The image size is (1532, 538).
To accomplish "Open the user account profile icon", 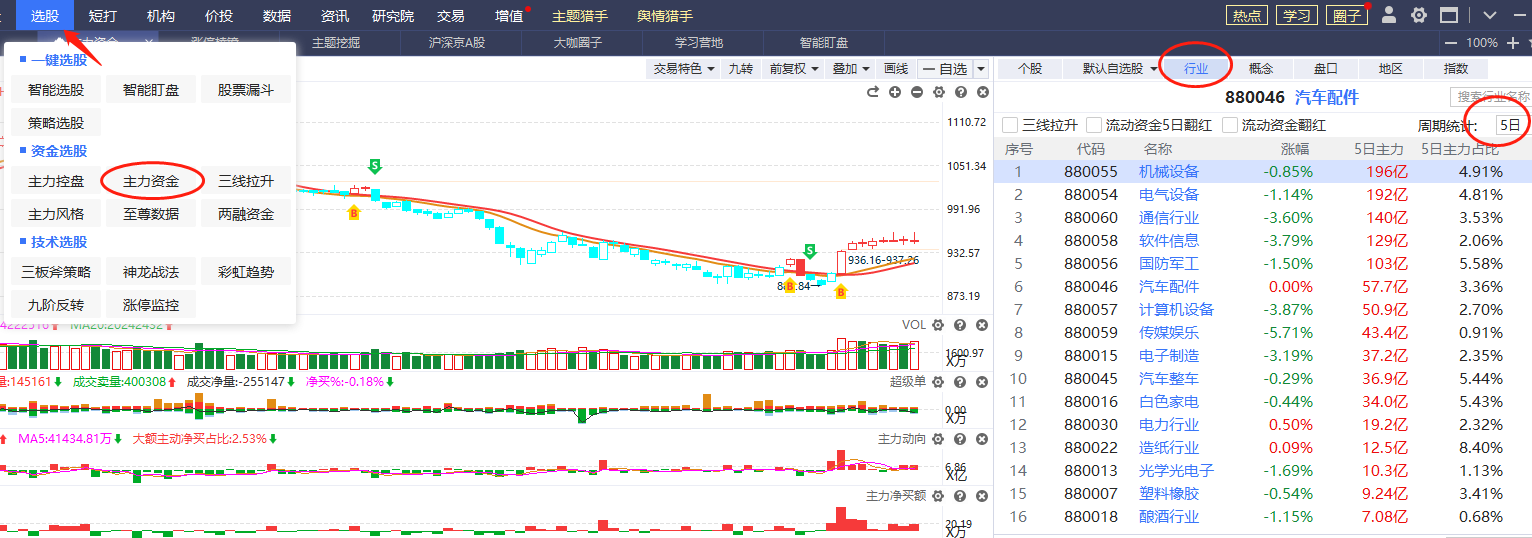I will 1389,15.
